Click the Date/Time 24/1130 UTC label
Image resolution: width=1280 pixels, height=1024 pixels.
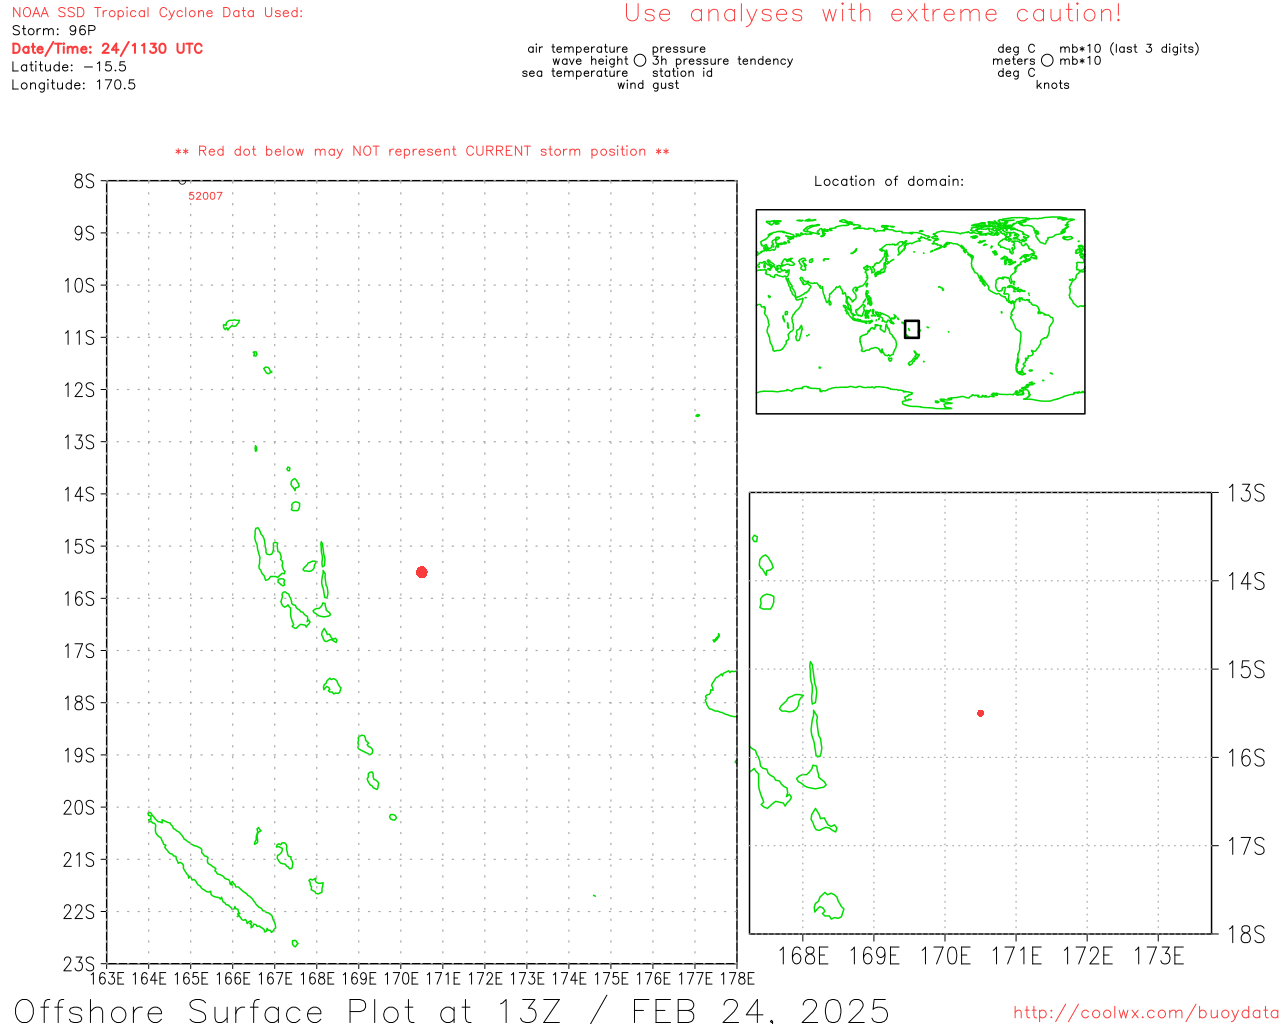click(x=107, y=49)
